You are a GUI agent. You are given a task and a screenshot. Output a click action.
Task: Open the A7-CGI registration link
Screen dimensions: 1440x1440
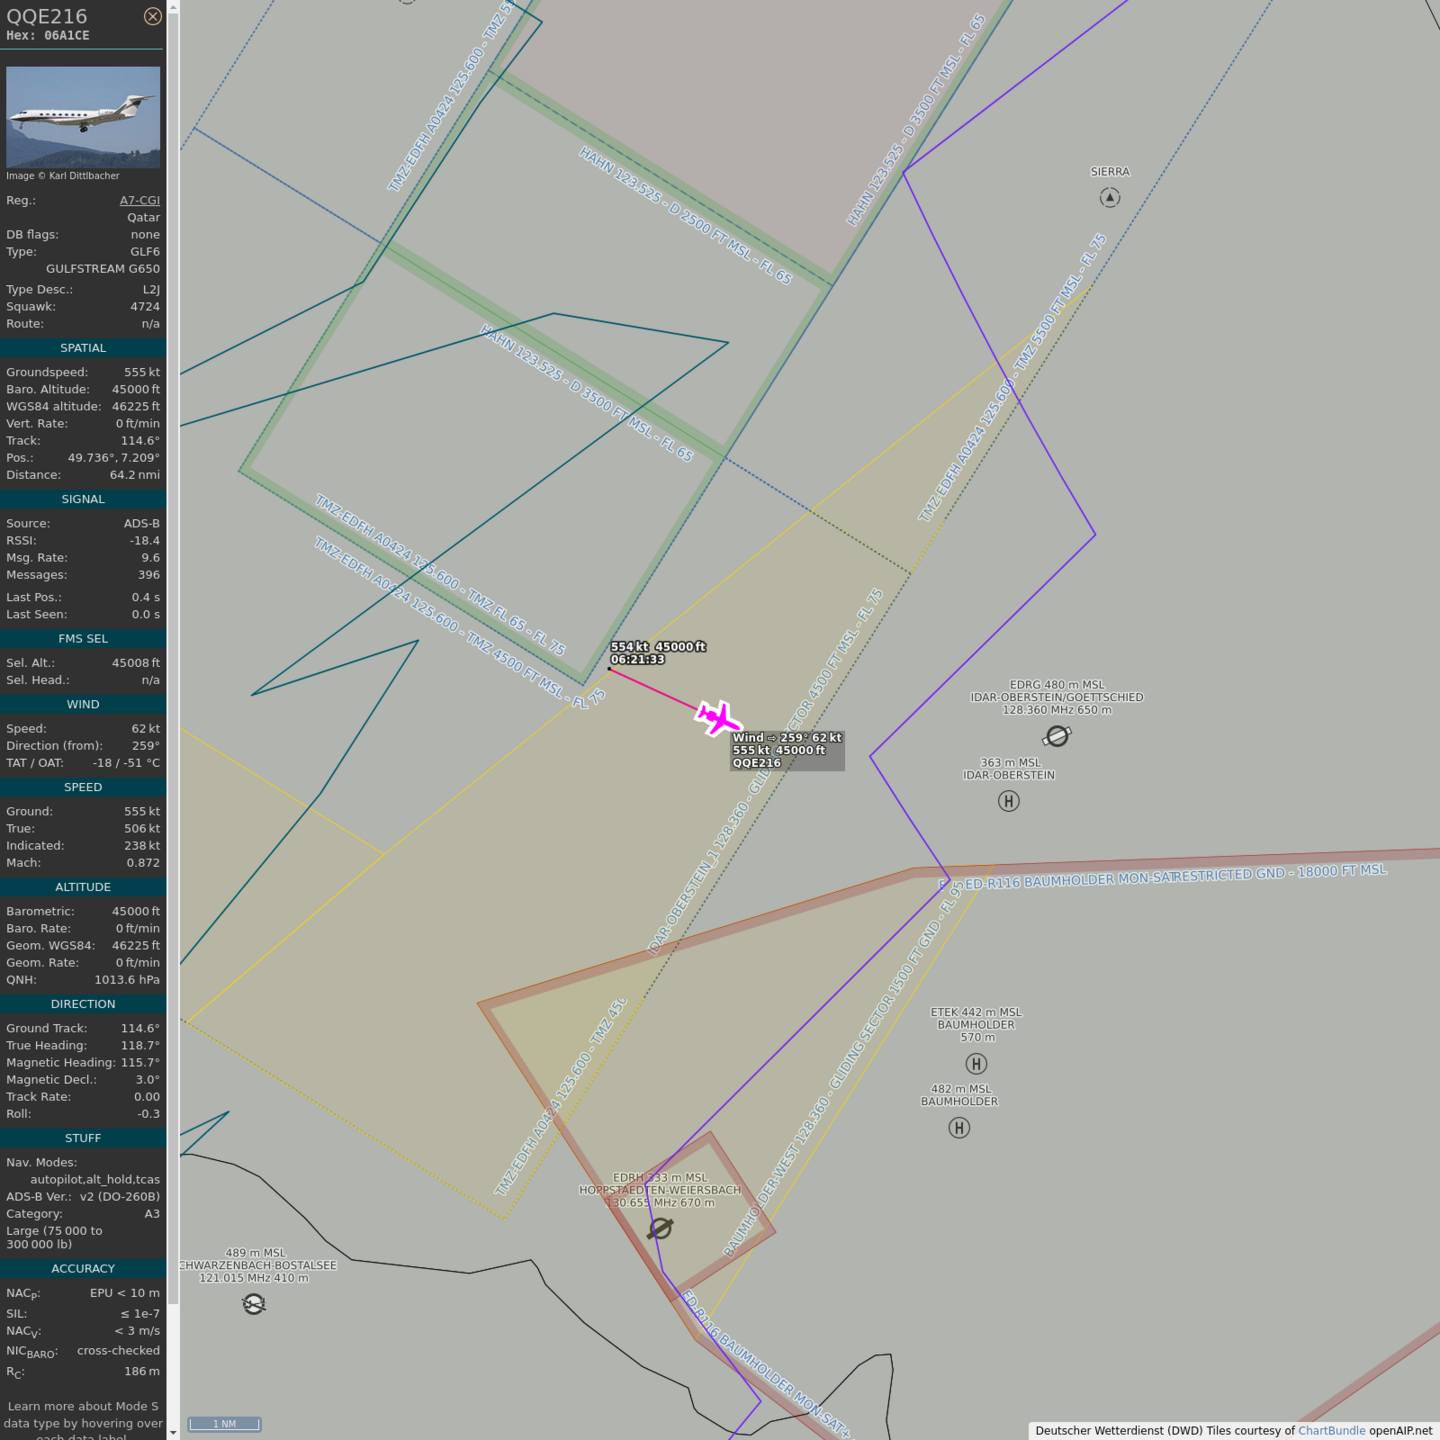[x=139, y=200]
